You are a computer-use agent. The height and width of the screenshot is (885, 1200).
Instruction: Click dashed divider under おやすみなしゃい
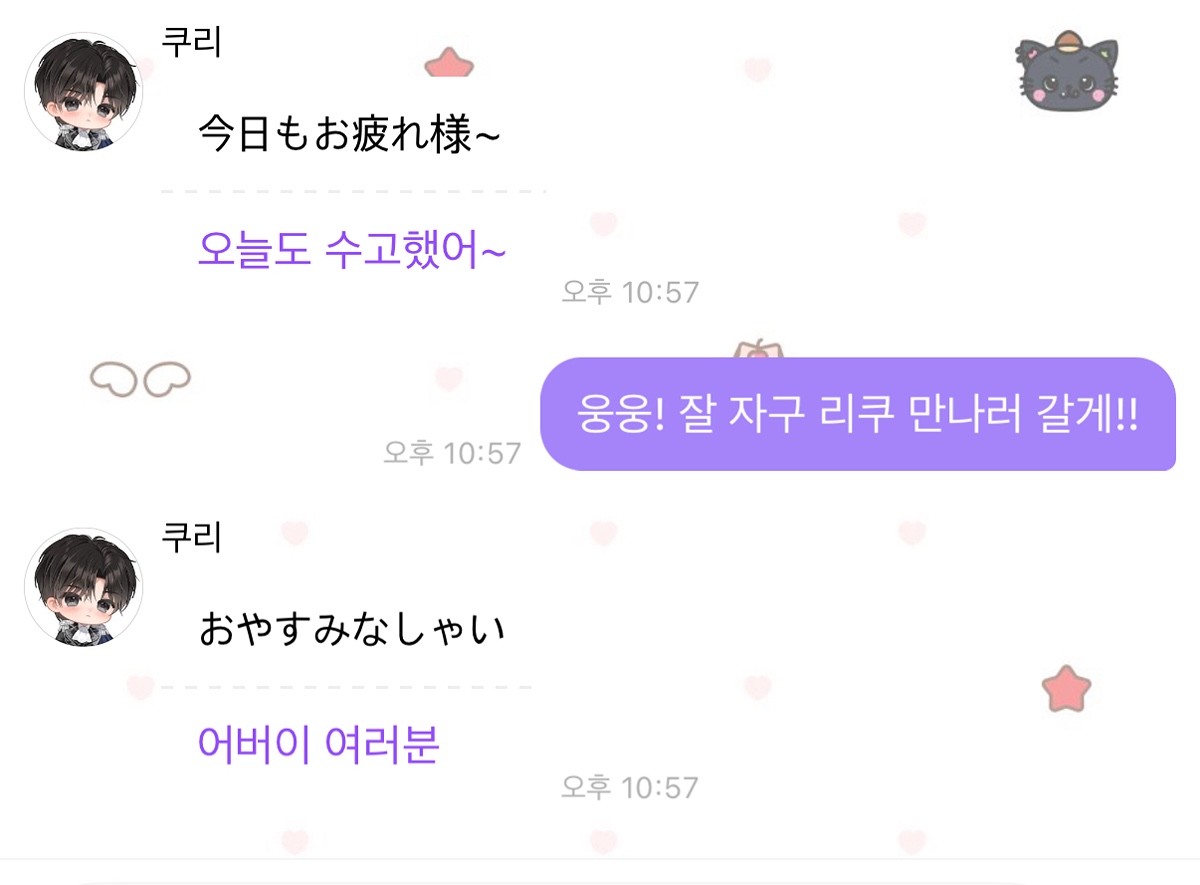[x=346, y=687]
